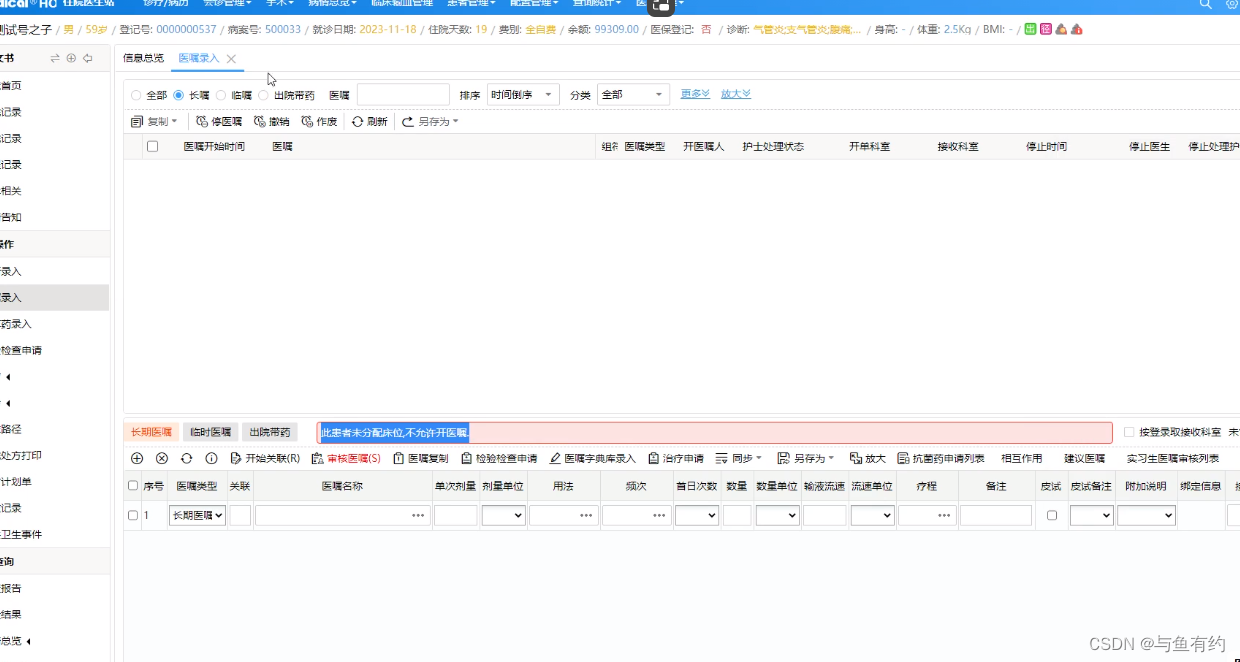
Task: Click the 作废 (void) toolbar icon
Action: (x=318, y=121)
